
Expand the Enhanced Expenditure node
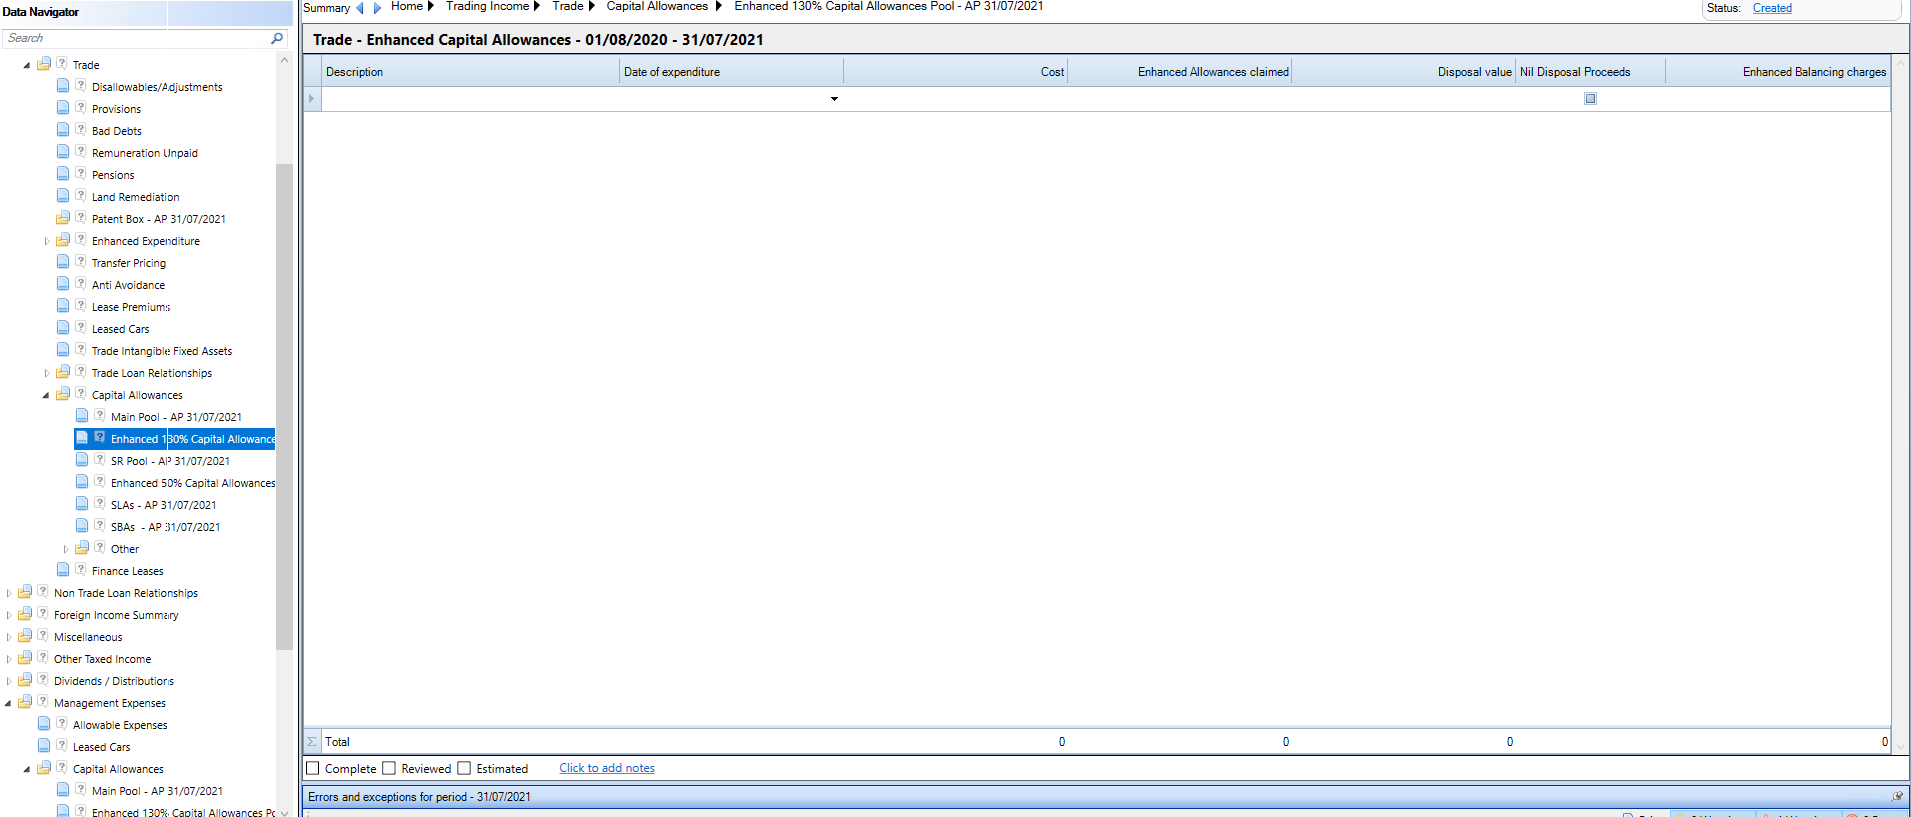coord(46,241)
